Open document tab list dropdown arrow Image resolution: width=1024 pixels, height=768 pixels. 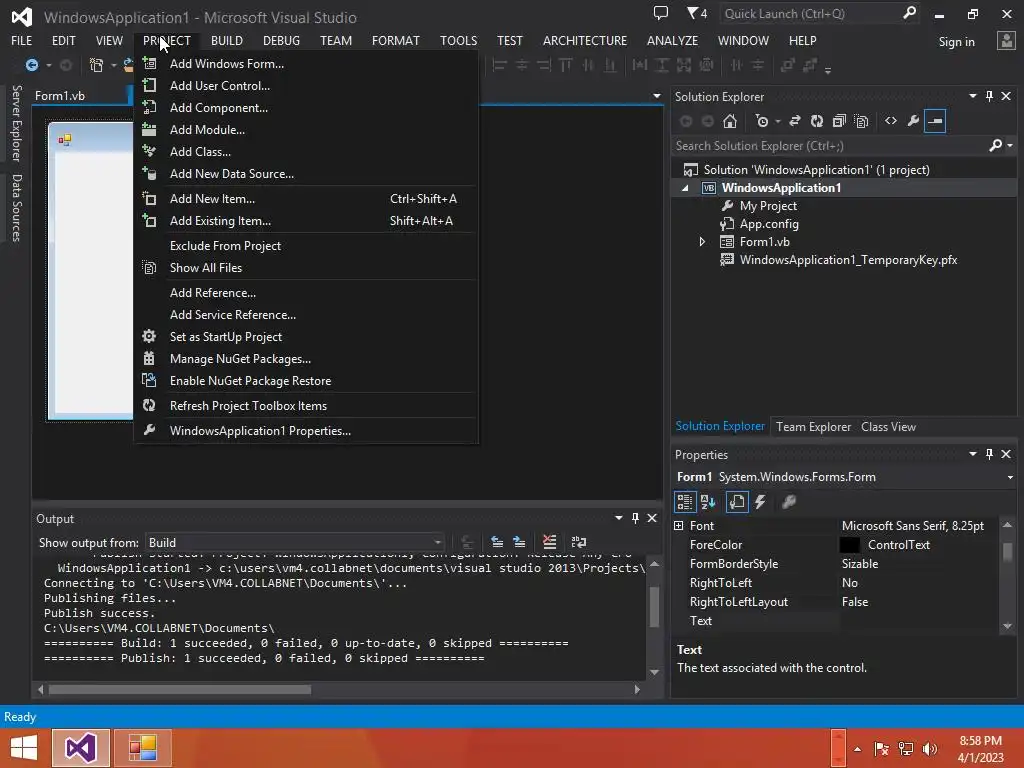point(656,96)
